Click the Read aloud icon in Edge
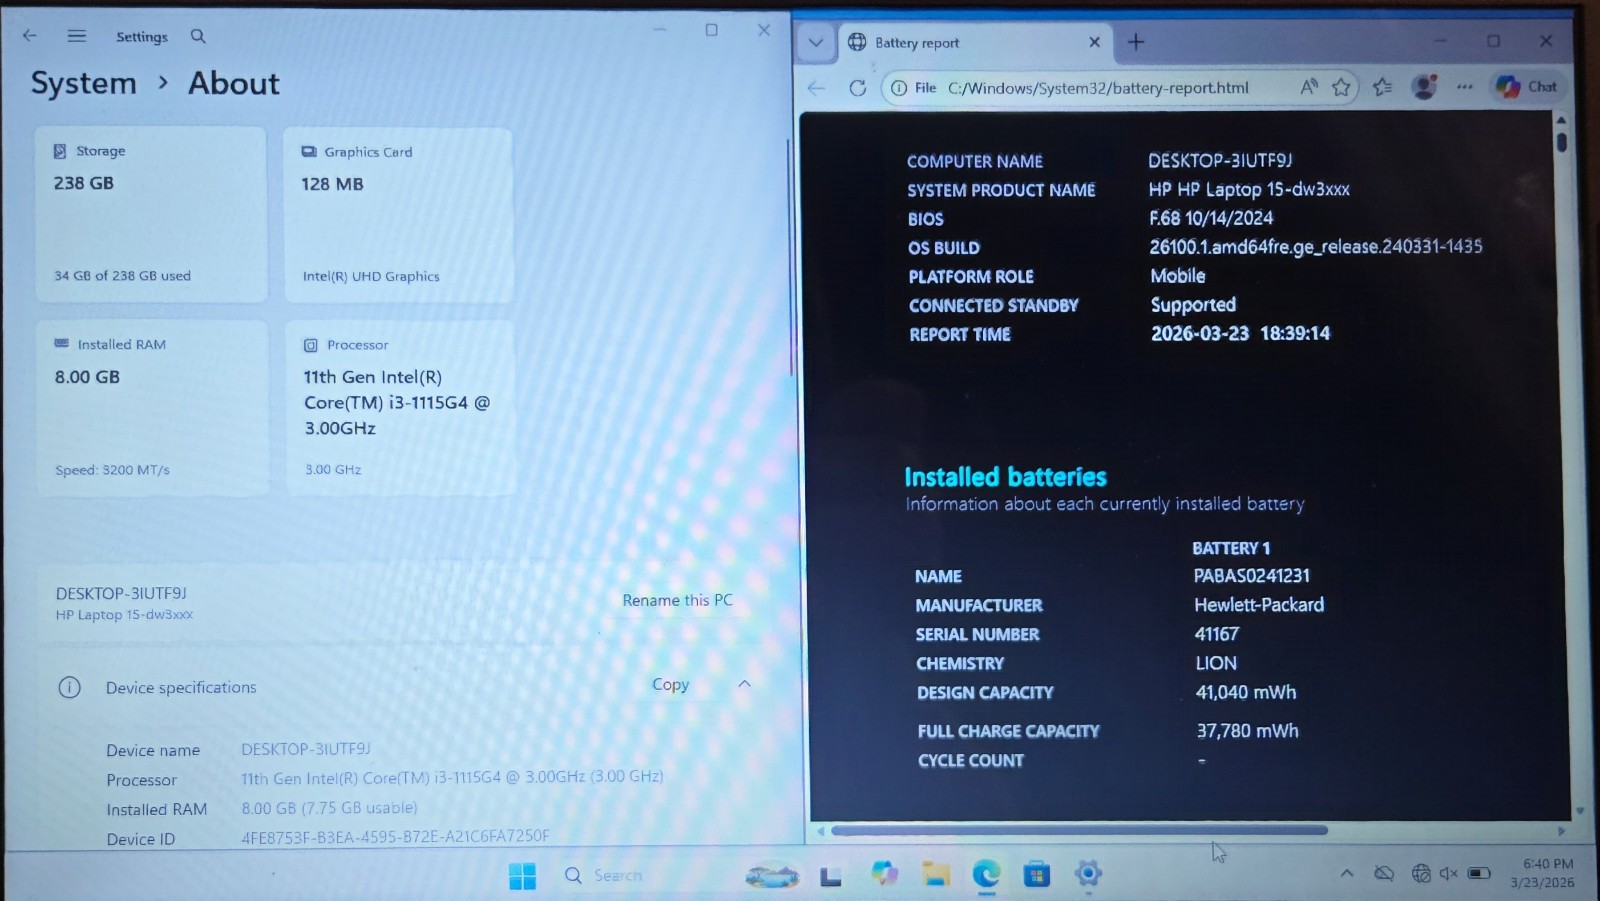This screenshot has width=1600, height=901. click(x=1309, y=87)
